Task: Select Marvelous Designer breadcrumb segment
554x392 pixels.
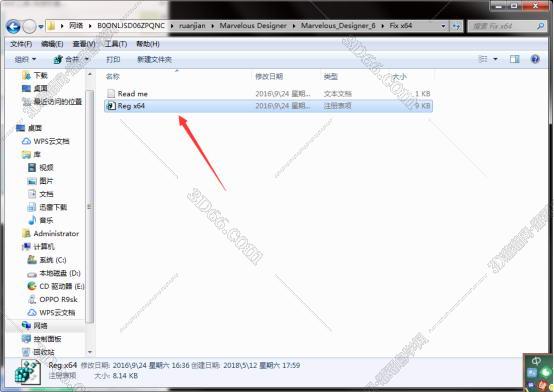Action: 253,26
